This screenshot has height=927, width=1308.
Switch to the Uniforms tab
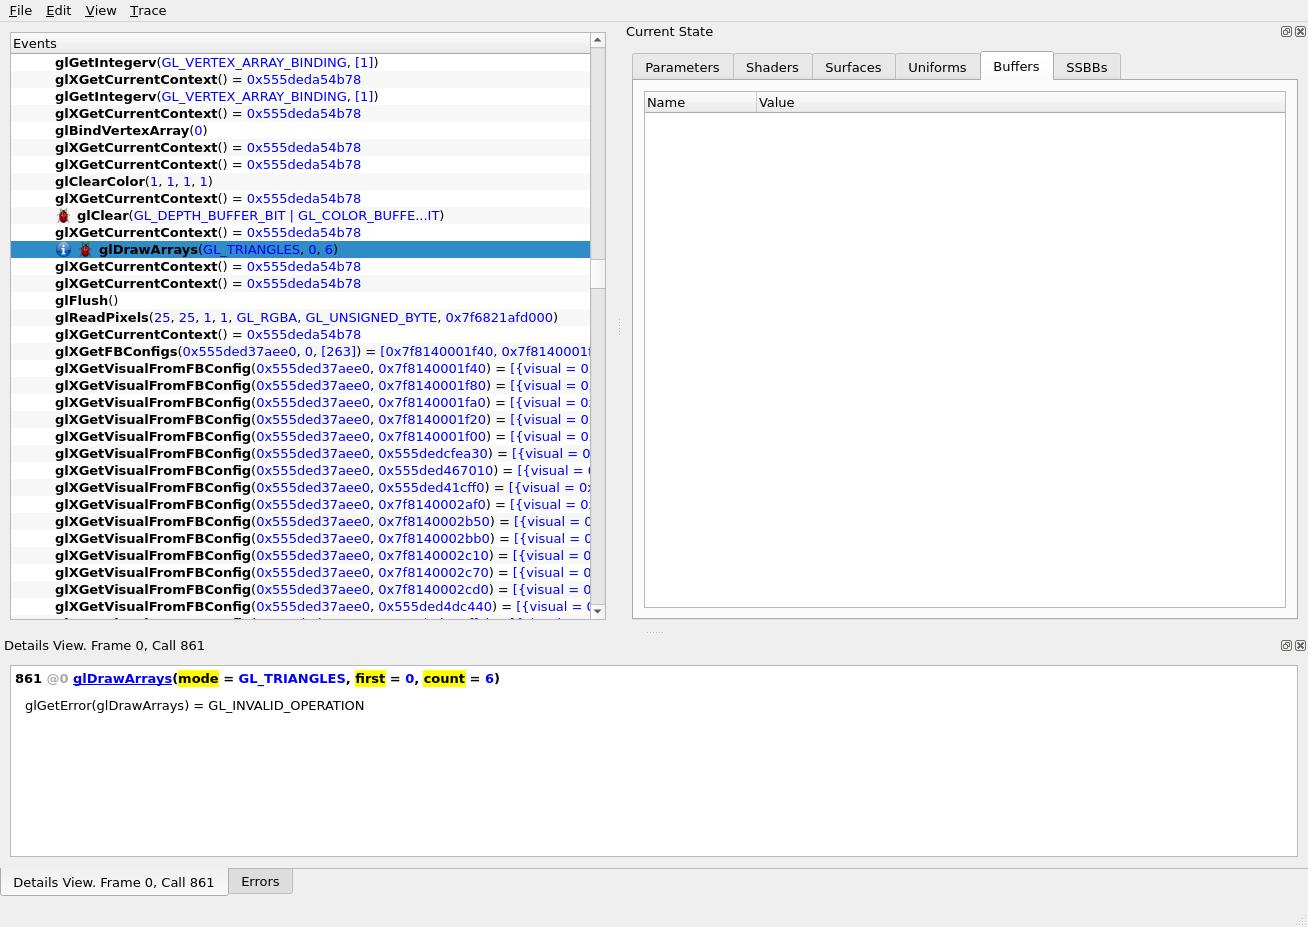pyautogui.click(x=937, y=67)
